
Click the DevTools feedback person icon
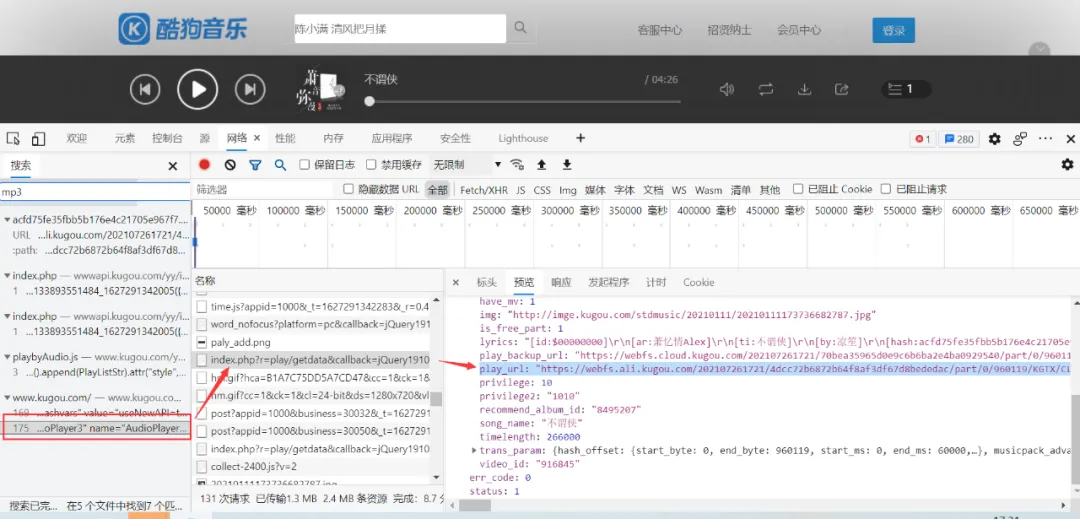tap(1019, 139)
